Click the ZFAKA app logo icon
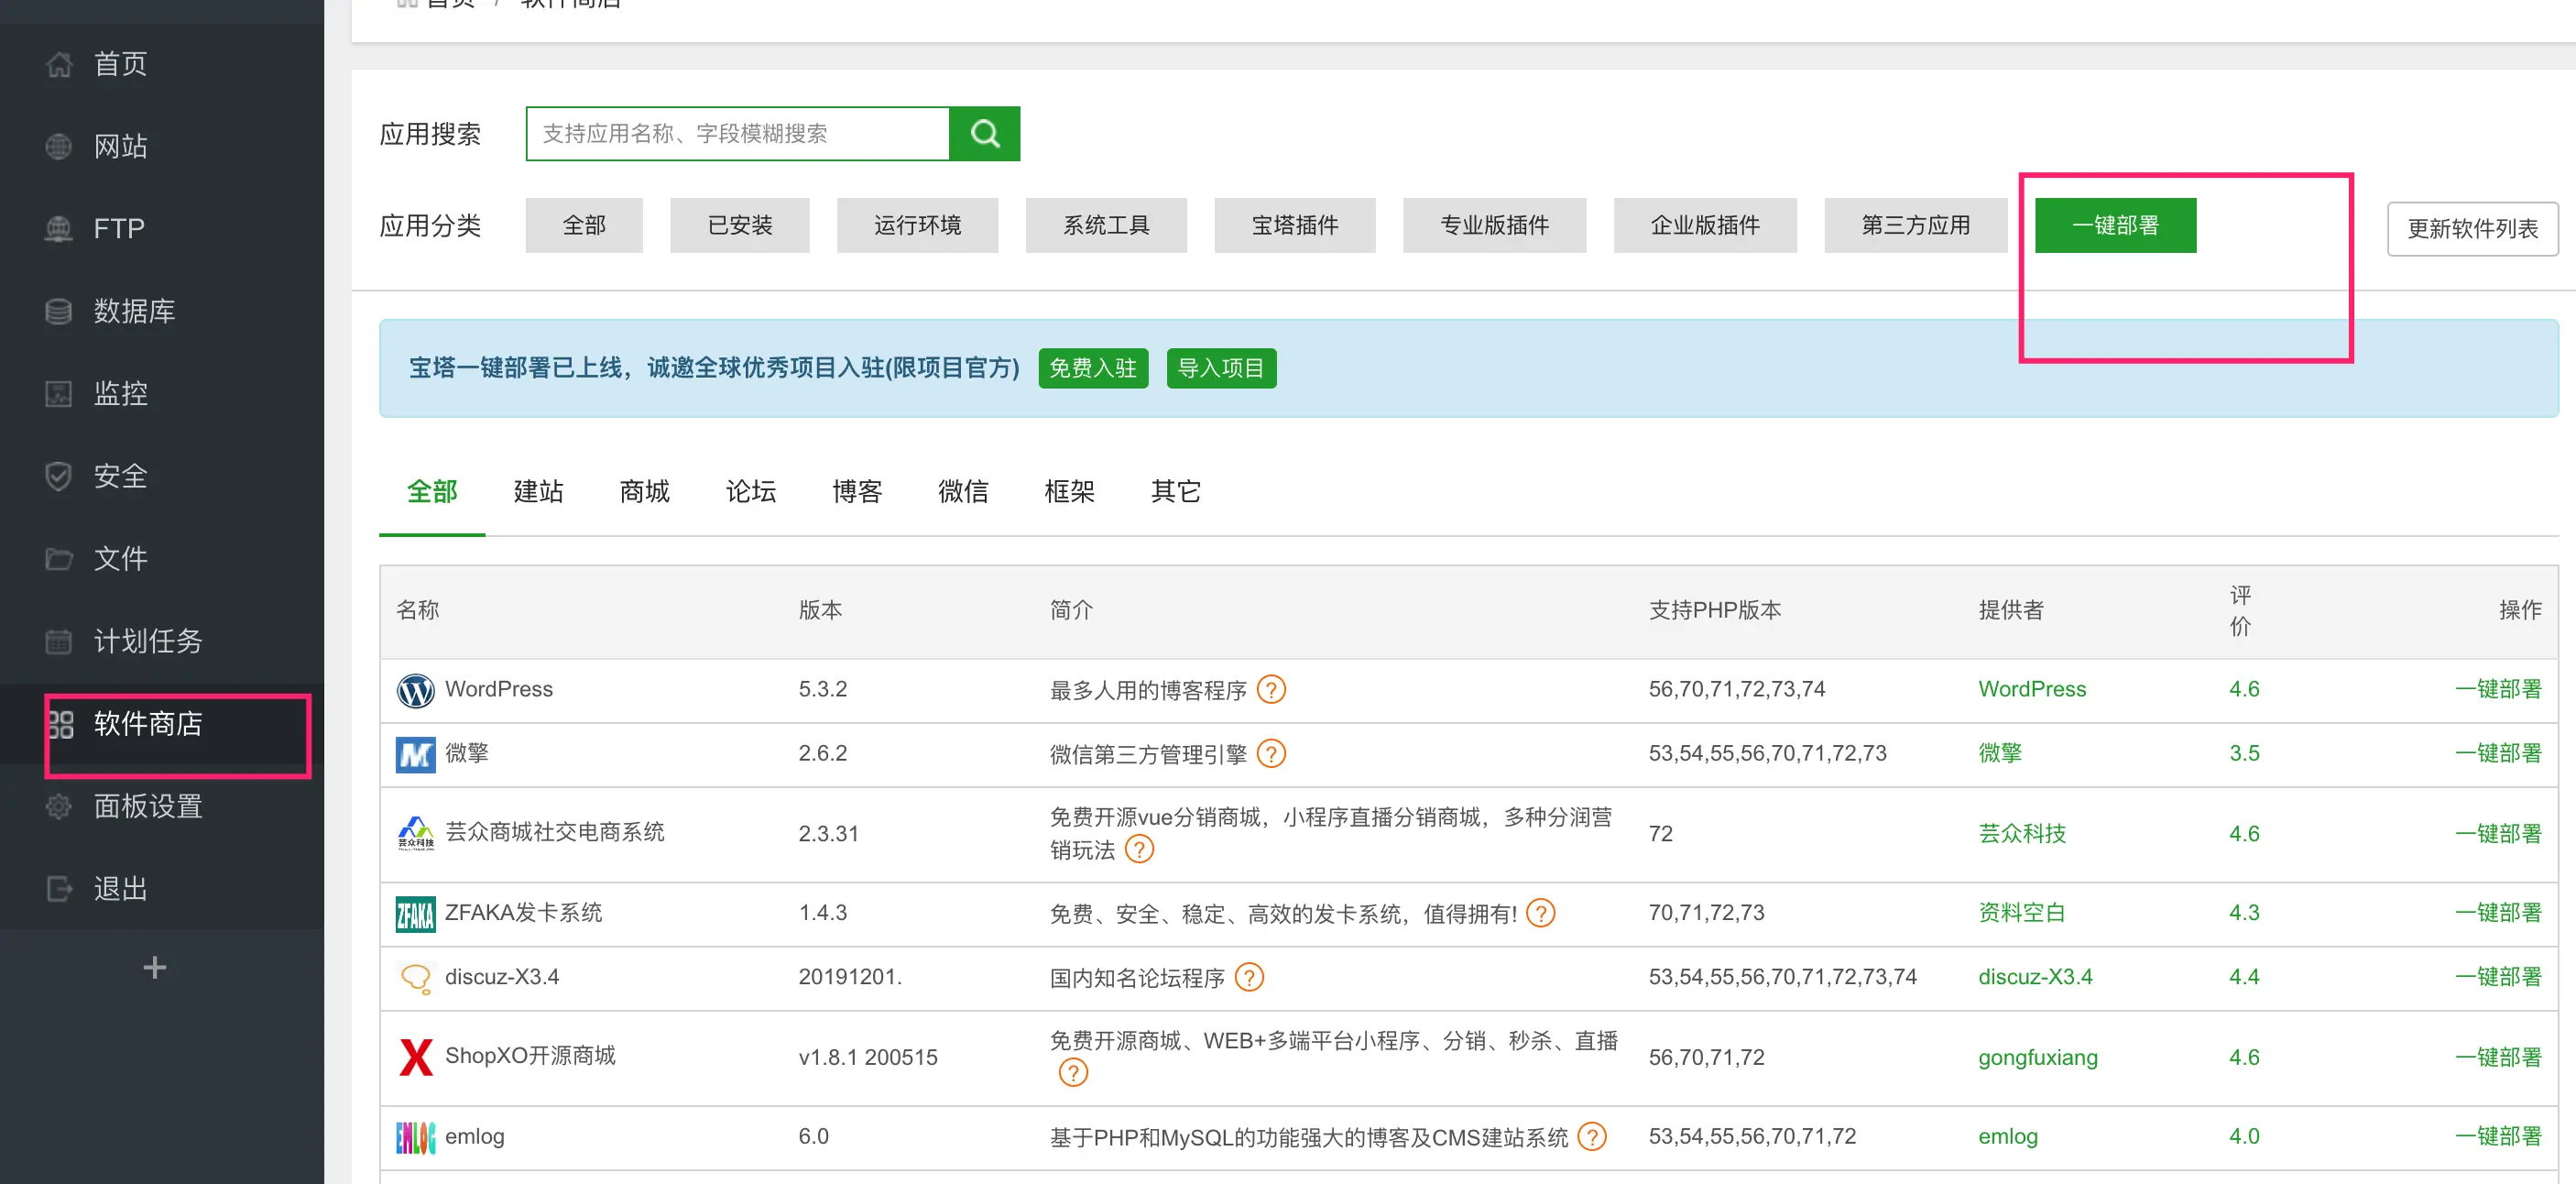 [415, 914]
